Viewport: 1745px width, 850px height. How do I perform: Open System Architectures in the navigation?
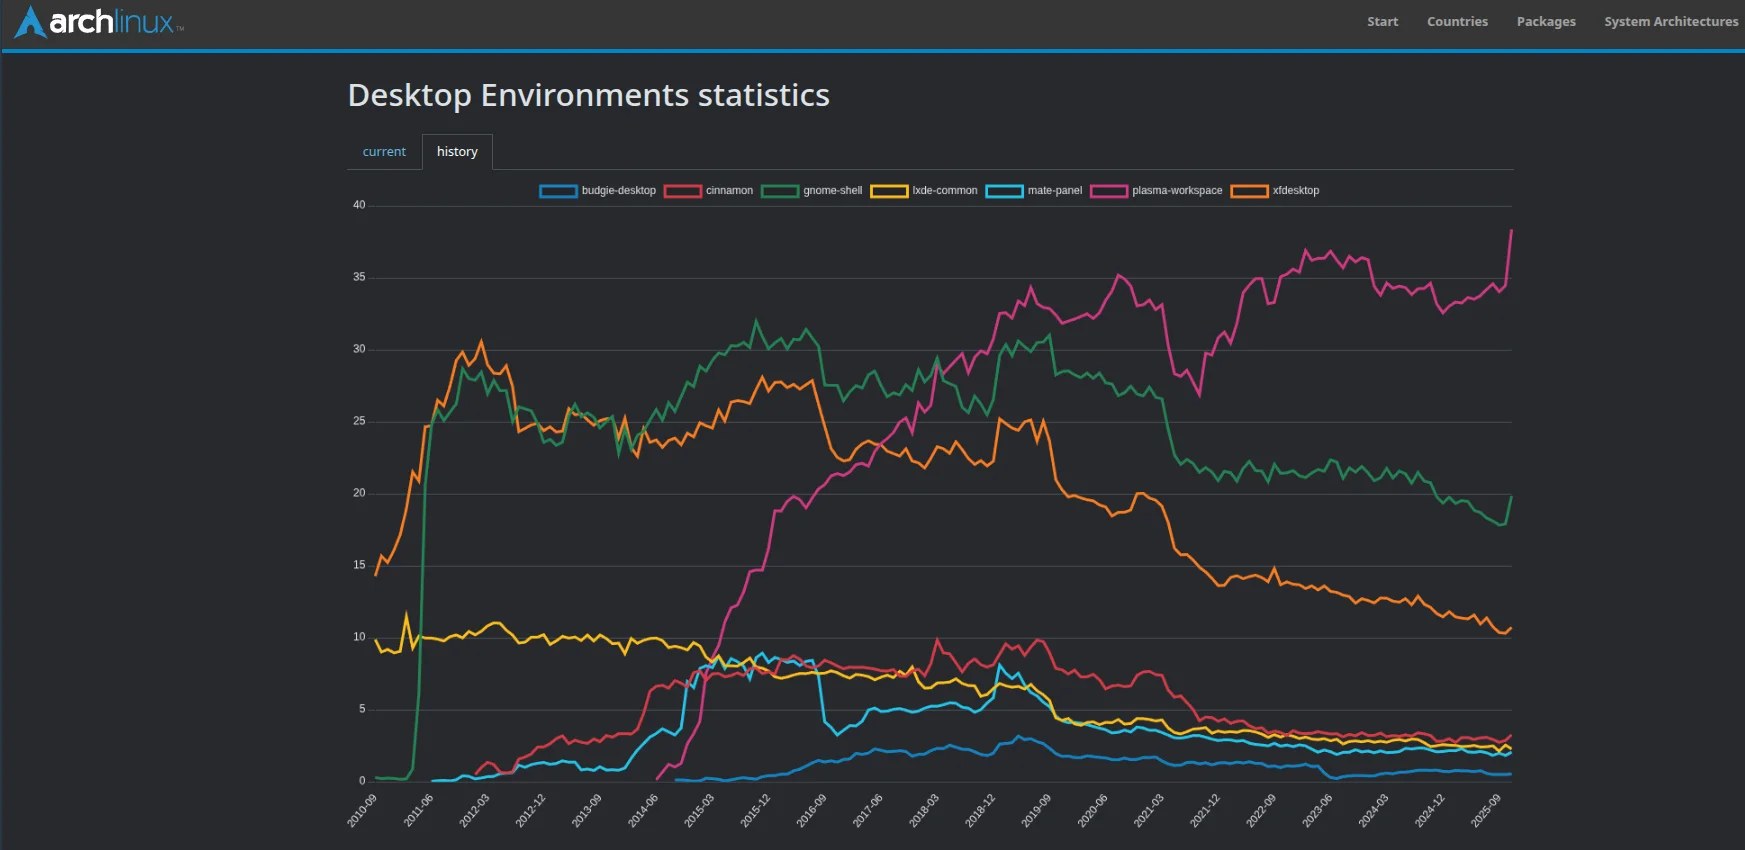[x=1670, y=22]
